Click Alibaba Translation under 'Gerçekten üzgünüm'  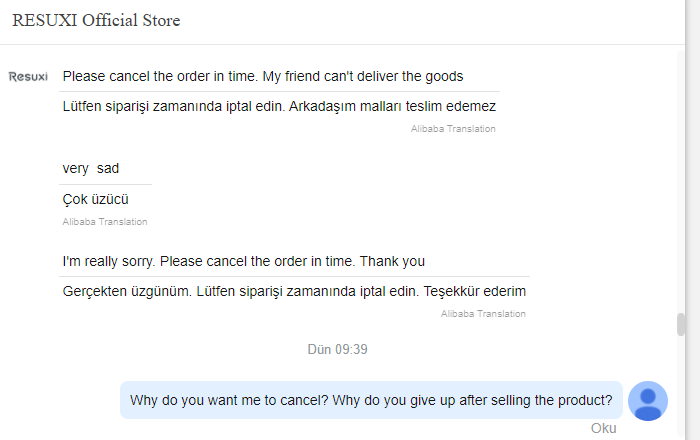[x=483, y=314]
